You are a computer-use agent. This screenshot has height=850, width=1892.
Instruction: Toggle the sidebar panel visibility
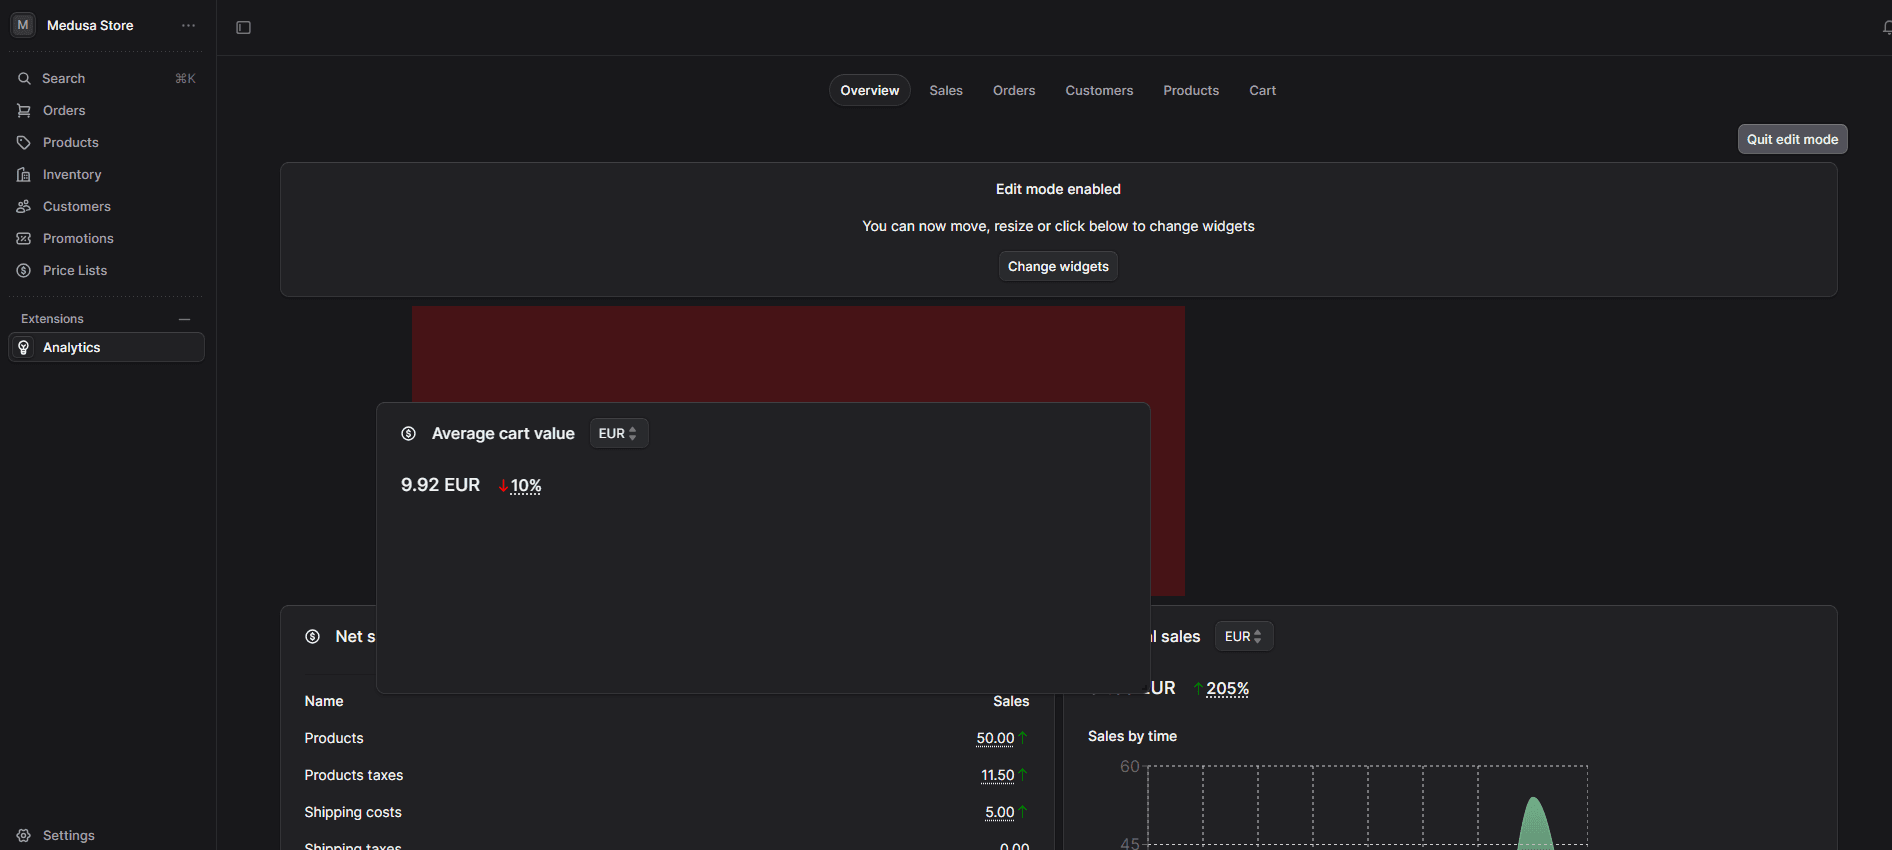click(243, 28)
